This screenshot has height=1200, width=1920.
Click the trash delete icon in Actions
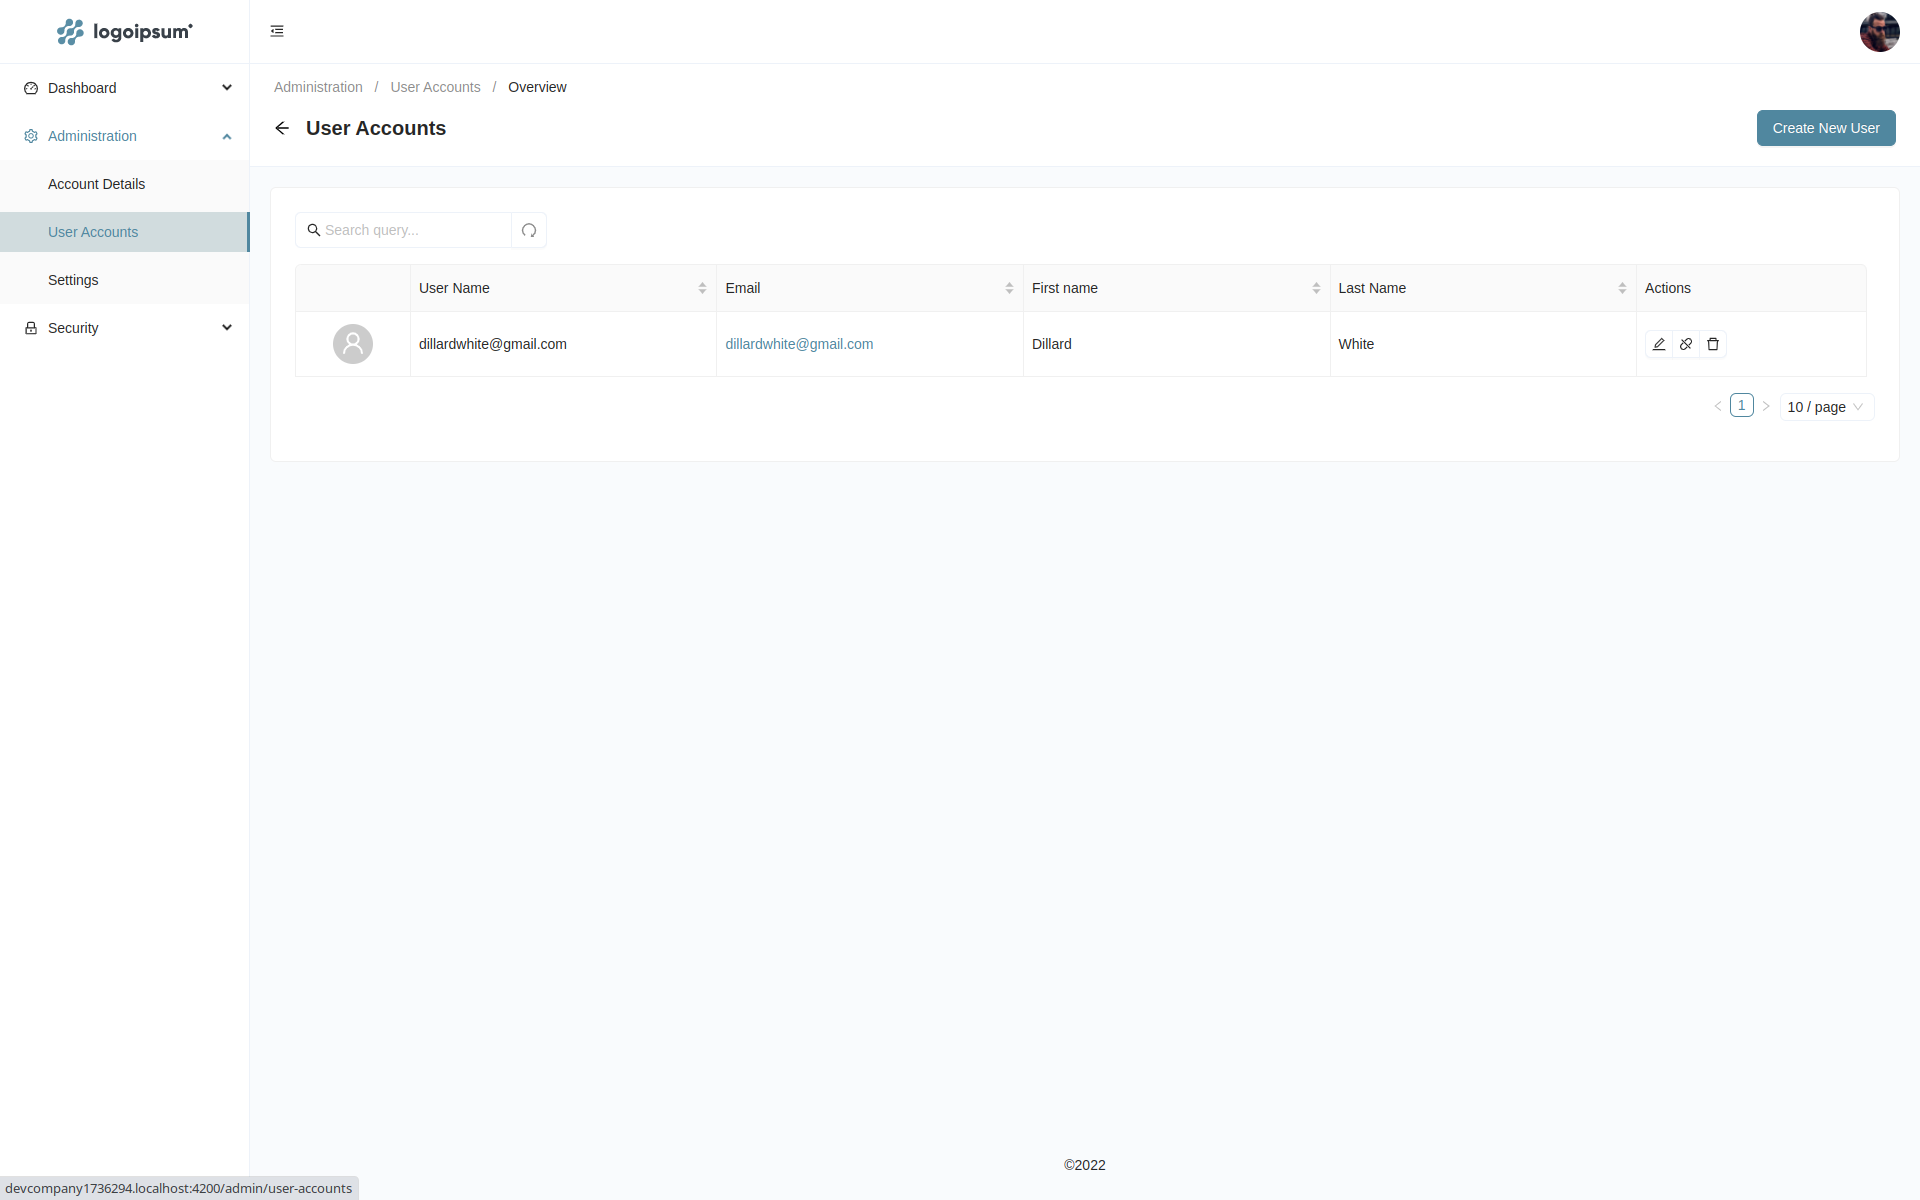click(x=1713, y=344)
